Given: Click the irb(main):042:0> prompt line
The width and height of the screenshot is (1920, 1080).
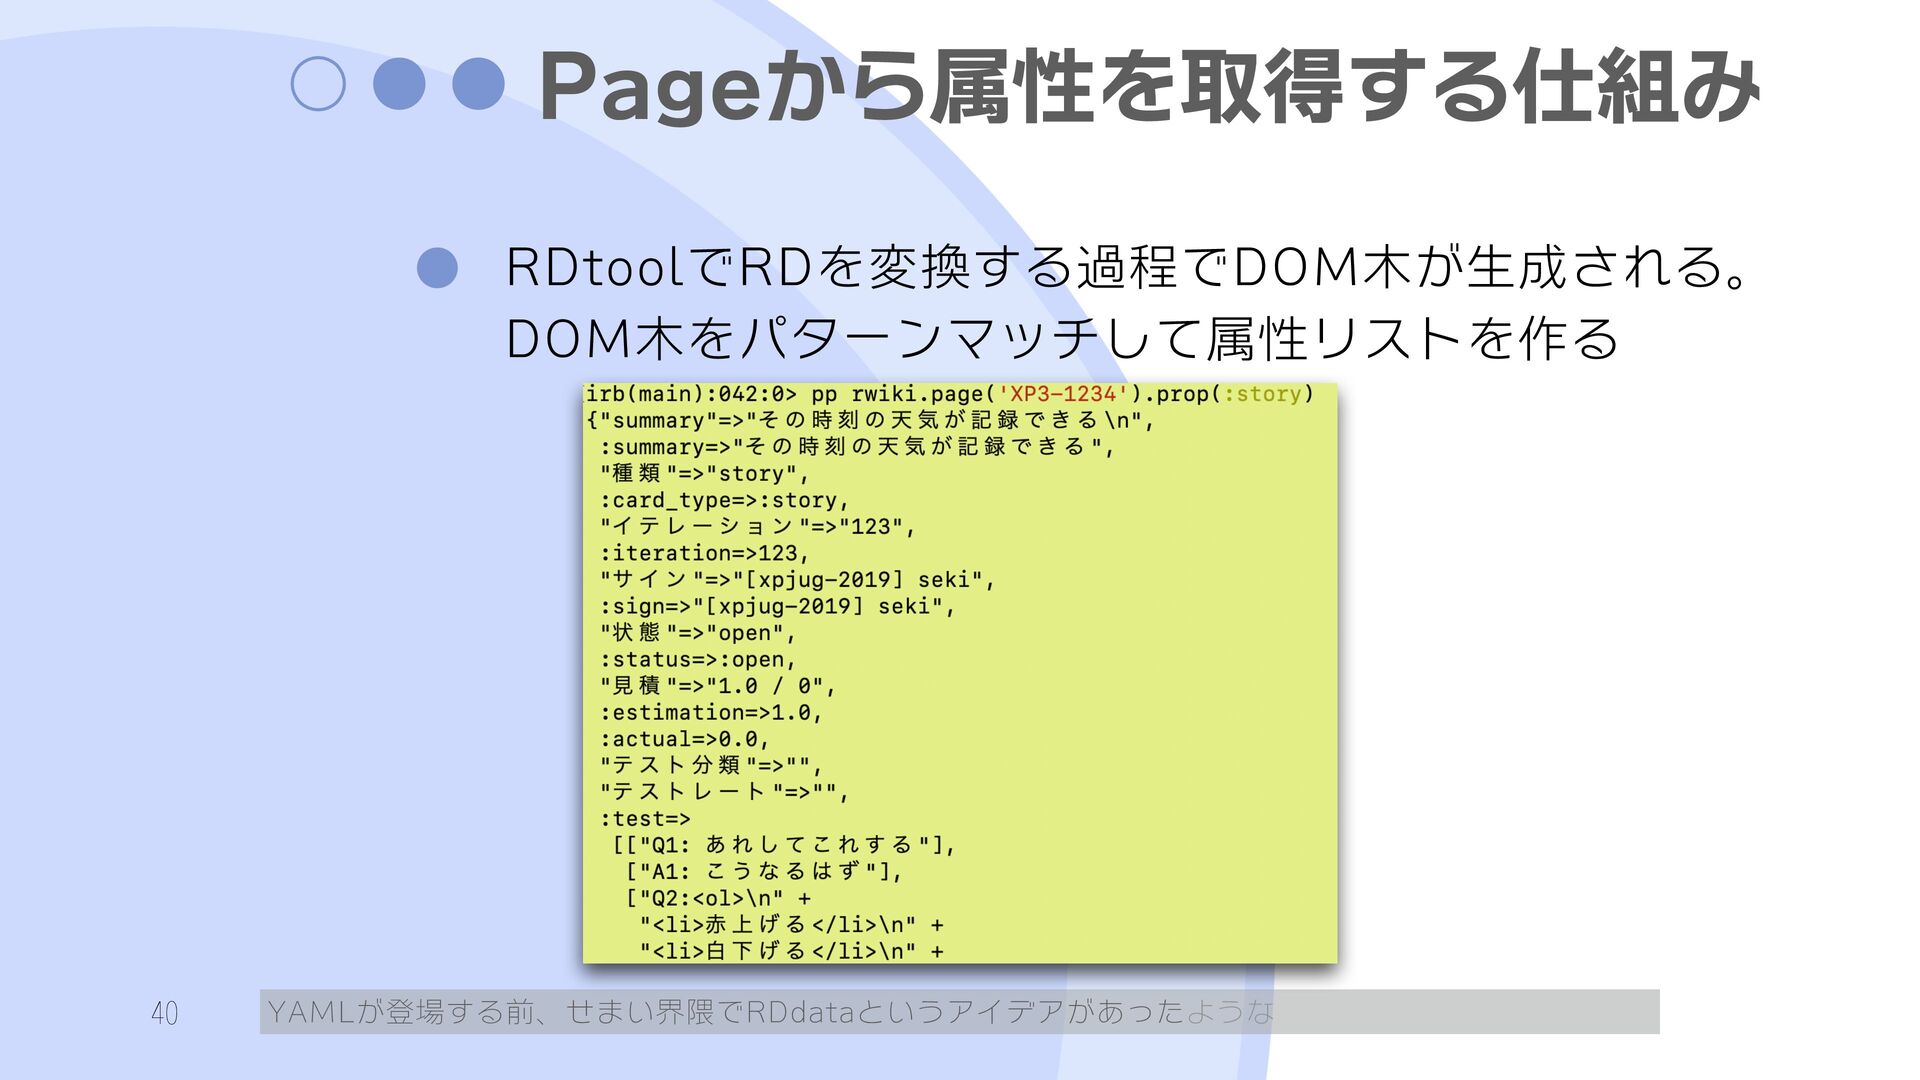Looking at the screenshot, I should [690, 394].
